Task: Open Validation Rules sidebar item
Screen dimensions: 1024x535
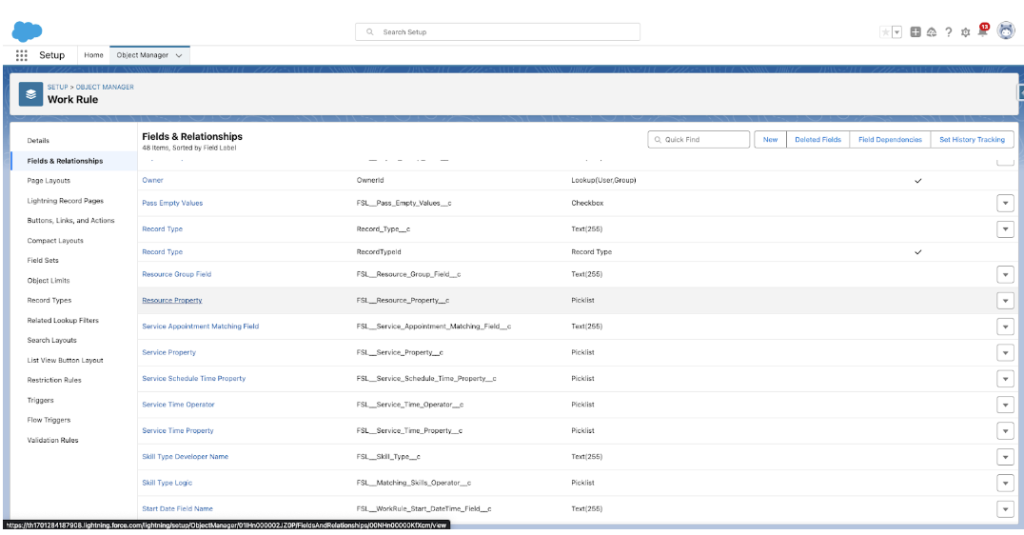Action: (52, 440)
